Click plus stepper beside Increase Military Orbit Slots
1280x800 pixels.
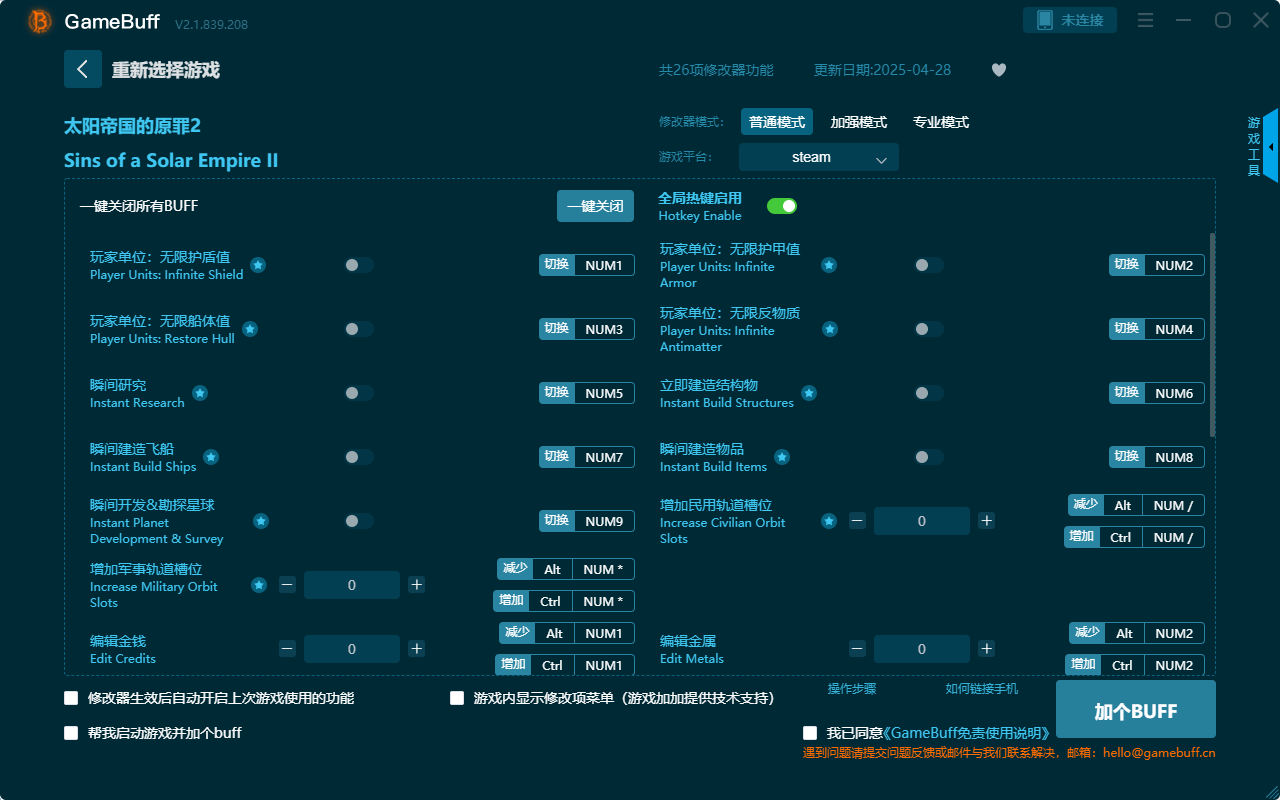click(416, 584)
